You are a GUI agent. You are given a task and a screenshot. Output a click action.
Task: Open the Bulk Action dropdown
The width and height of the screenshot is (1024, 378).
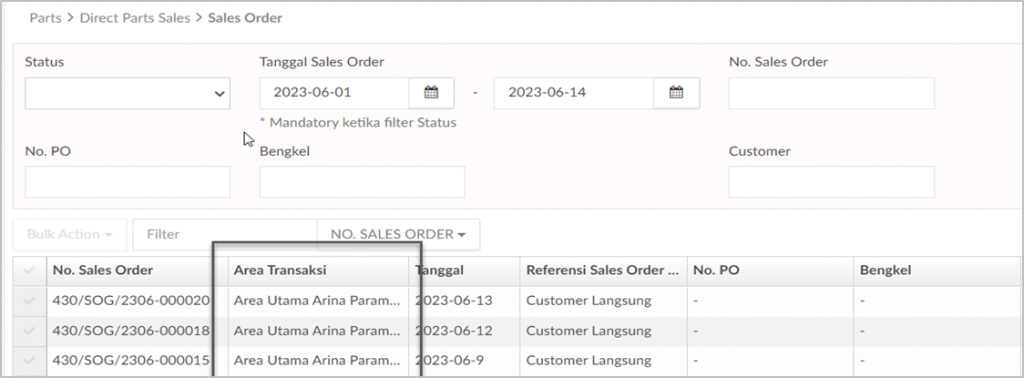[70, 234]
